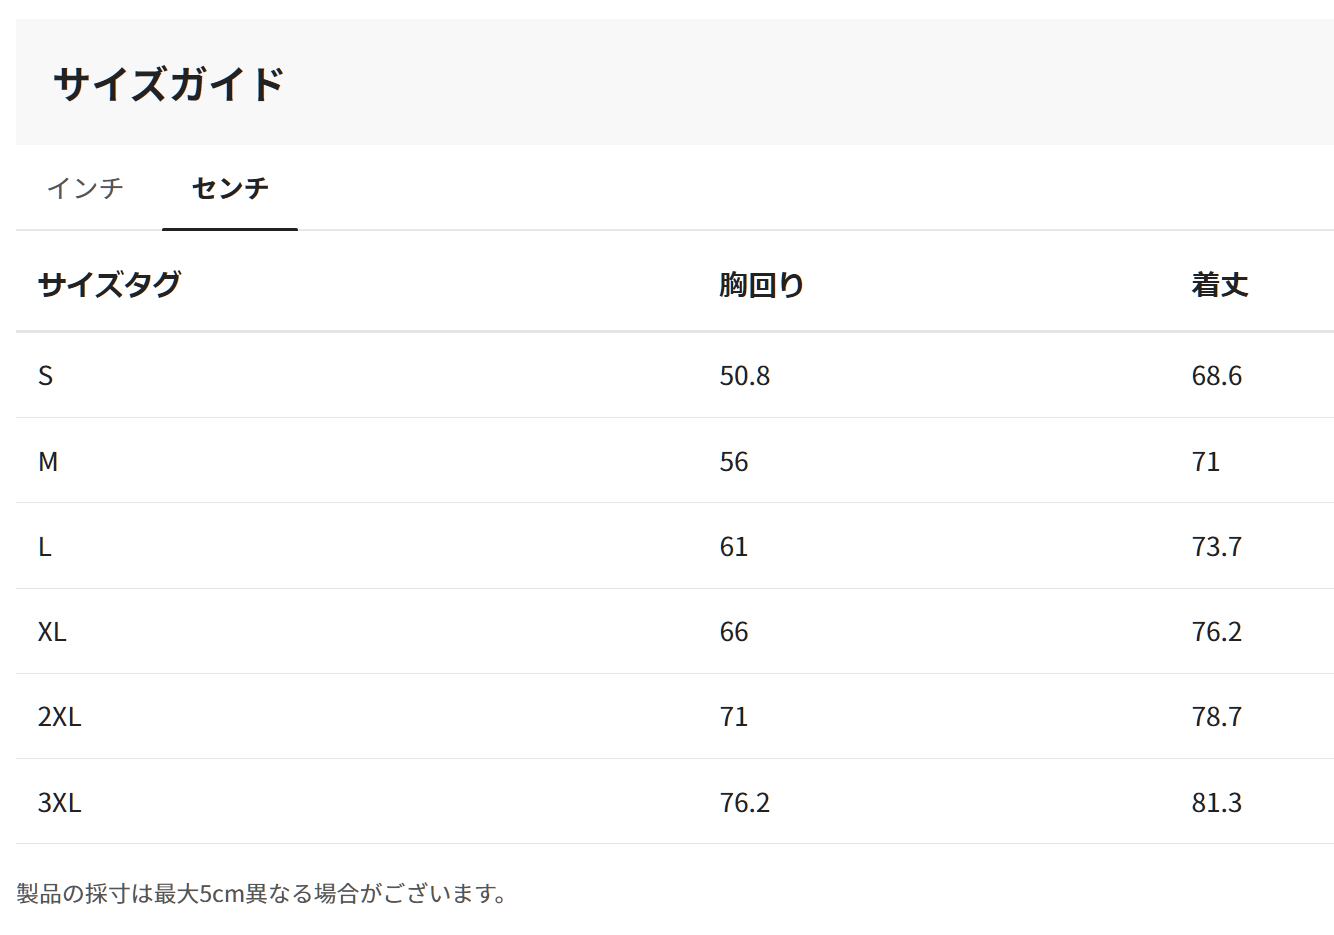This screenshot has width=1334, height=935.
Task: Switch to the インチ tab
Action: click(x=85, y=188)
